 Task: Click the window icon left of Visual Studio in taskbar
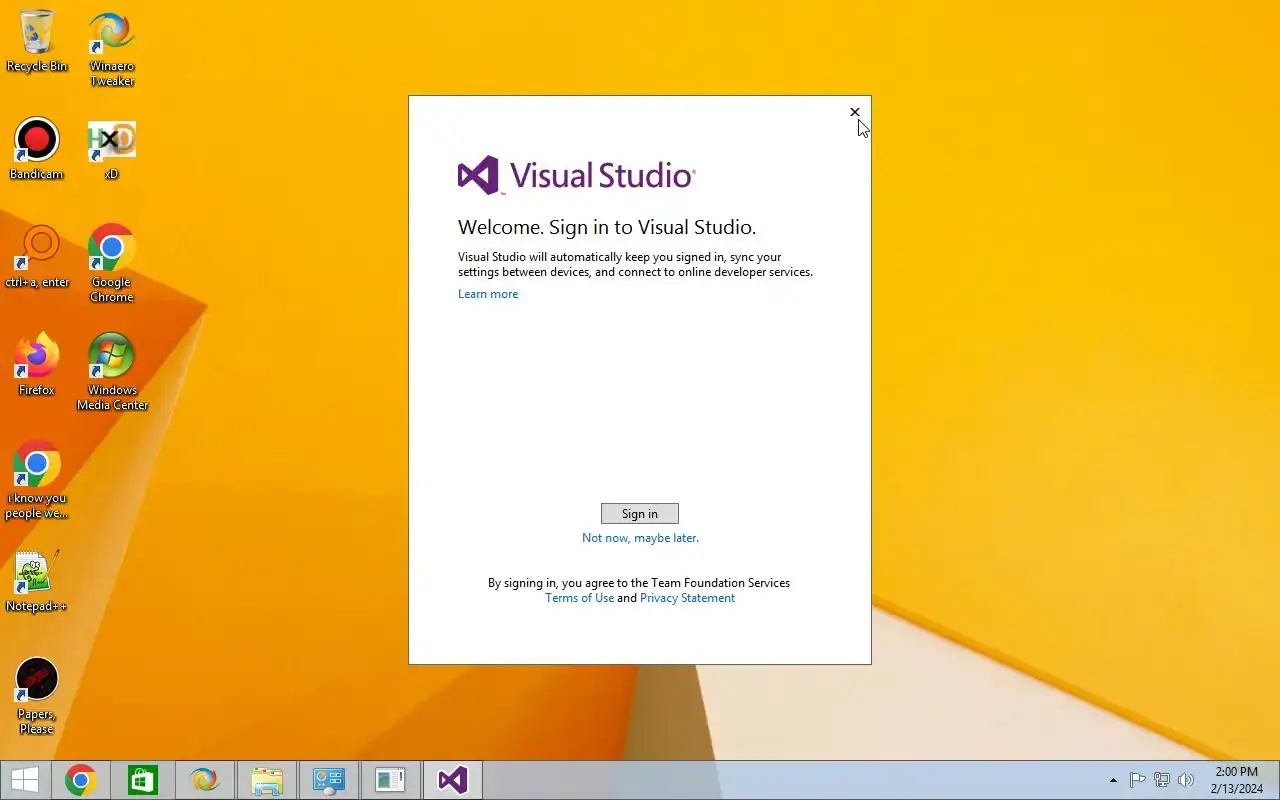pyautogui.click(x=391, y=780)
